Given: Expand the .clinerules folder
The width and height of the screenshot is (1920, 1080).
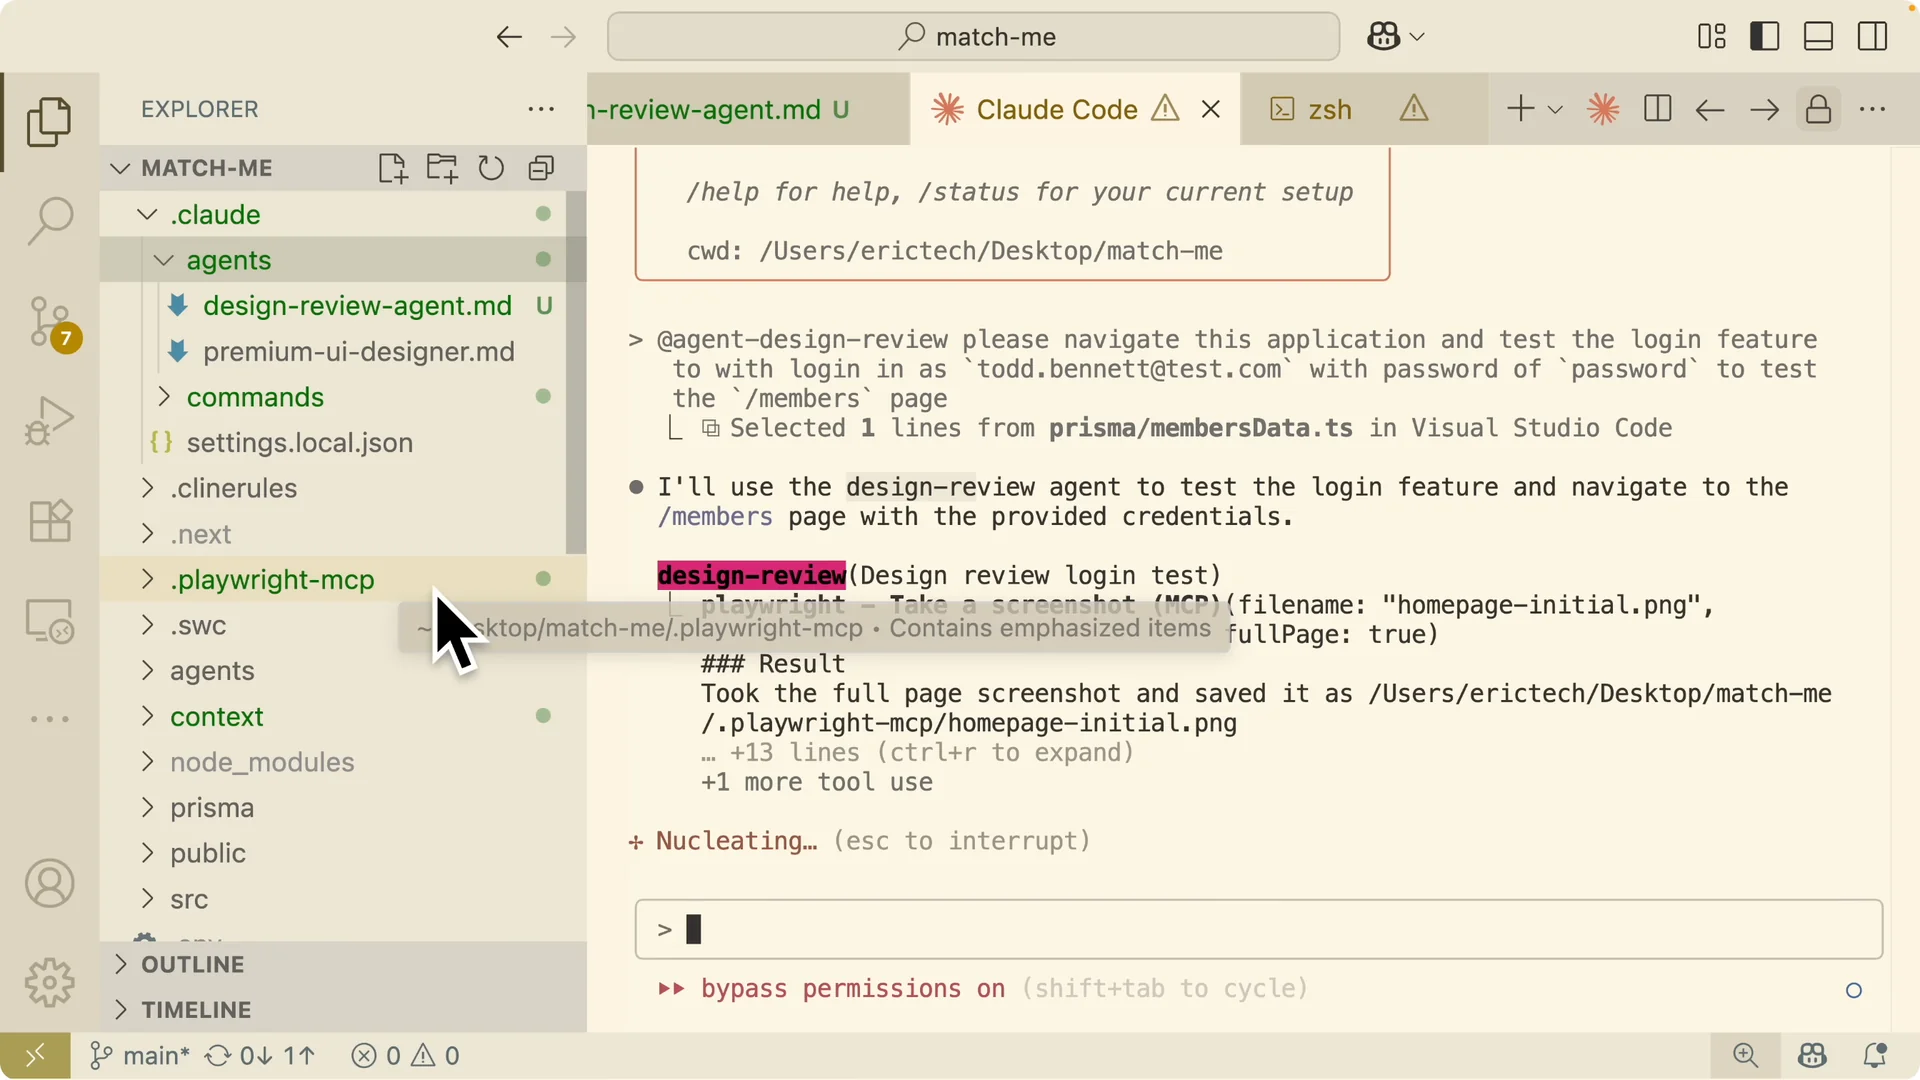Looking at the screenshot, I should pos(147,488).
